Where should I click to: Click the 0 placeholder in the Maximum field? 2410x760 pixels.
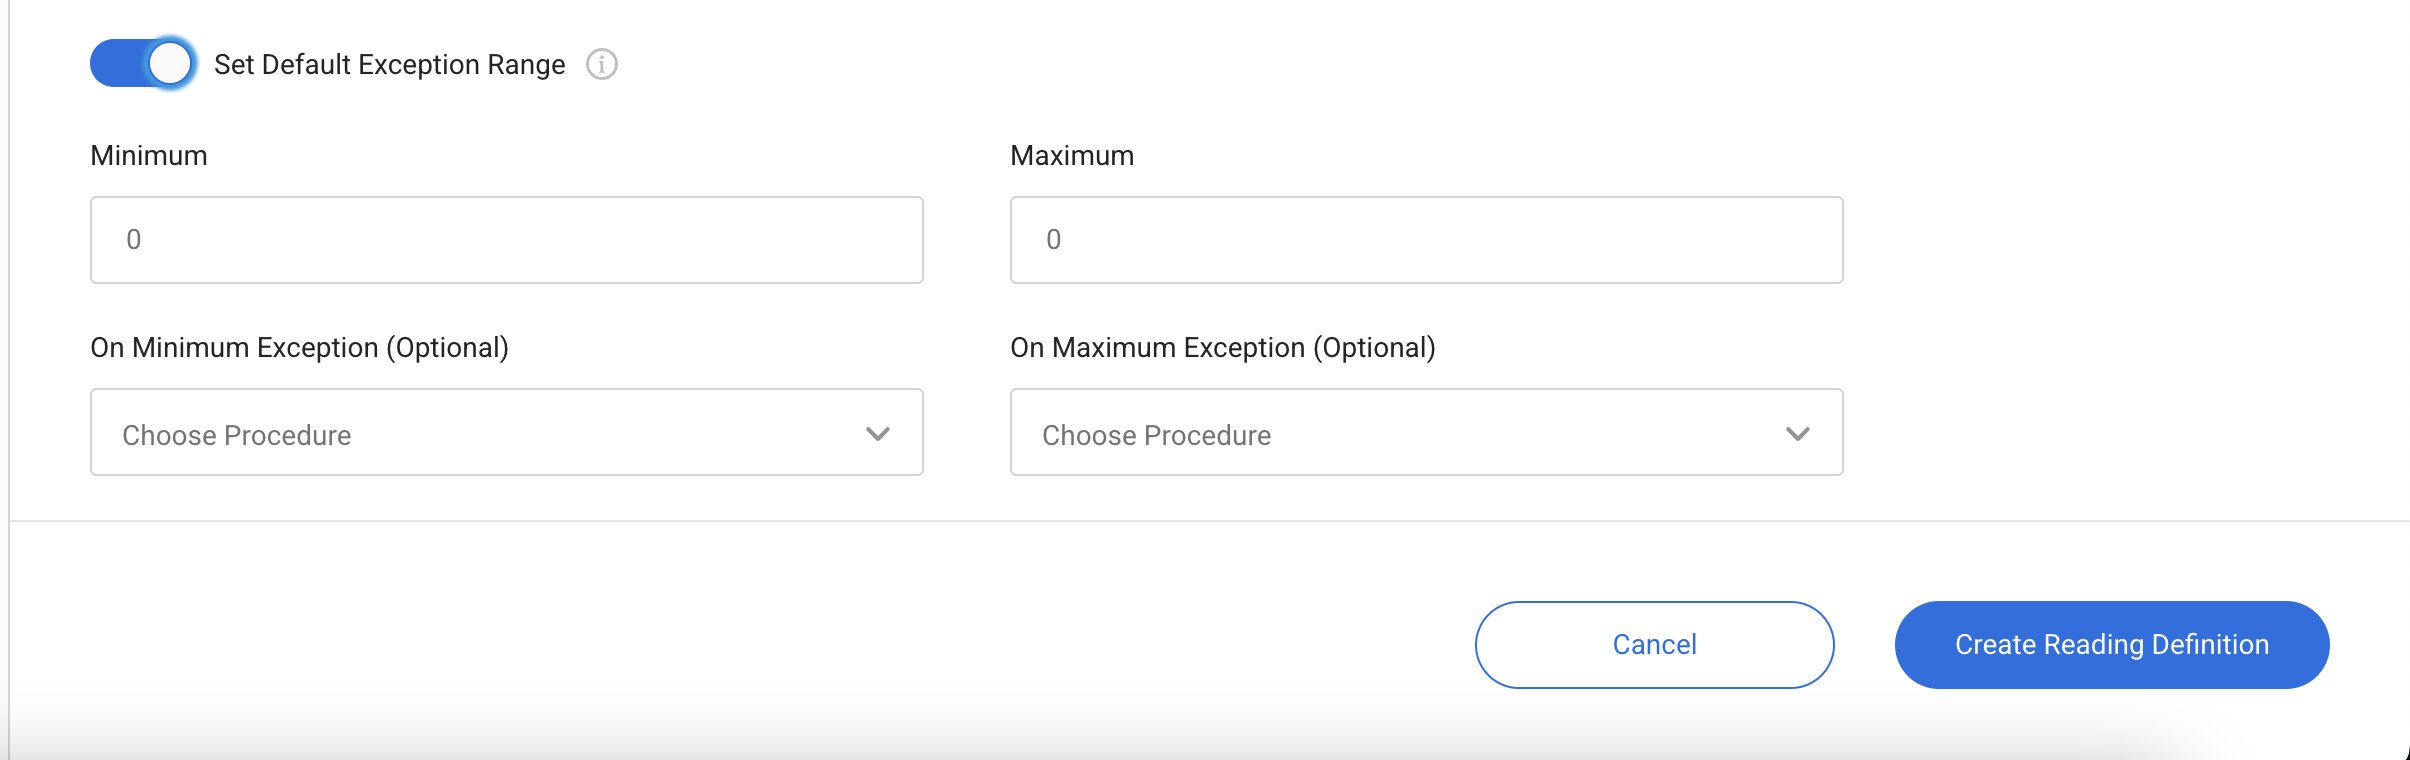[x=1054, y=240]
